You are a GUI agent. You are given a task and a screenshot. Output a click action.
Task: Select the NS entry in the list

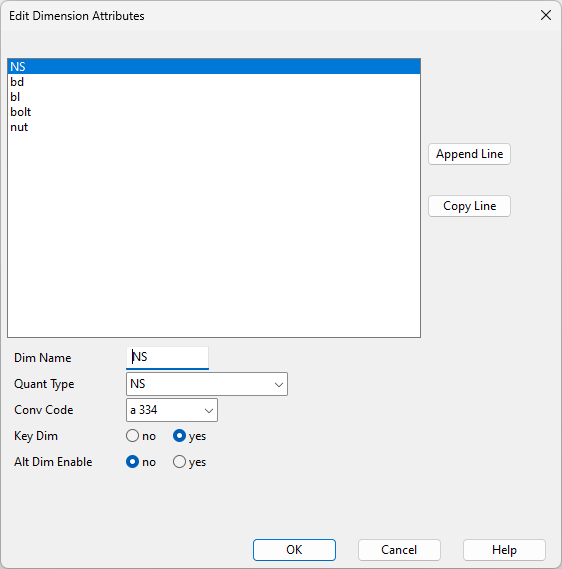click(x=214, y=66)
